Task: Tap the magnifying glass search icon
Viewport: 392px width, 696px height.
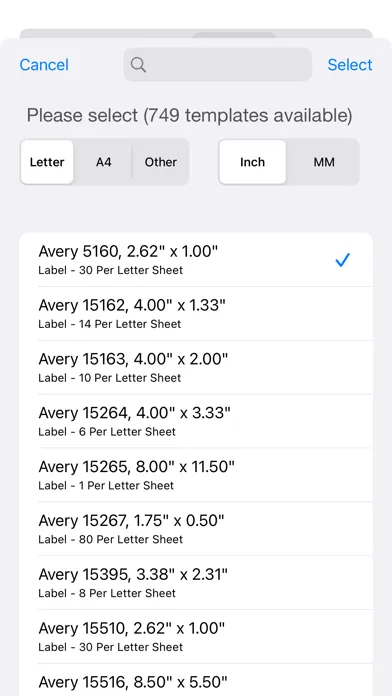Action: [138, 65]
